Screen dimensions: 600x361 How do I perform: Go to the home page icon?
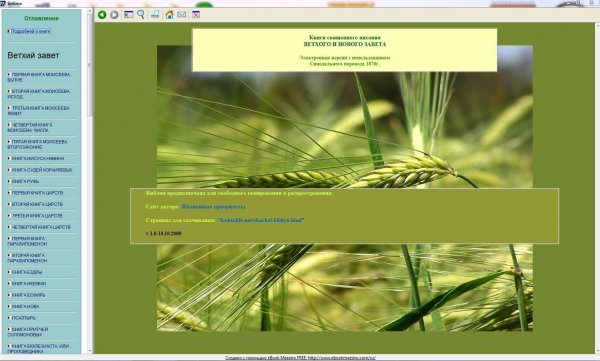click(170, 15)
